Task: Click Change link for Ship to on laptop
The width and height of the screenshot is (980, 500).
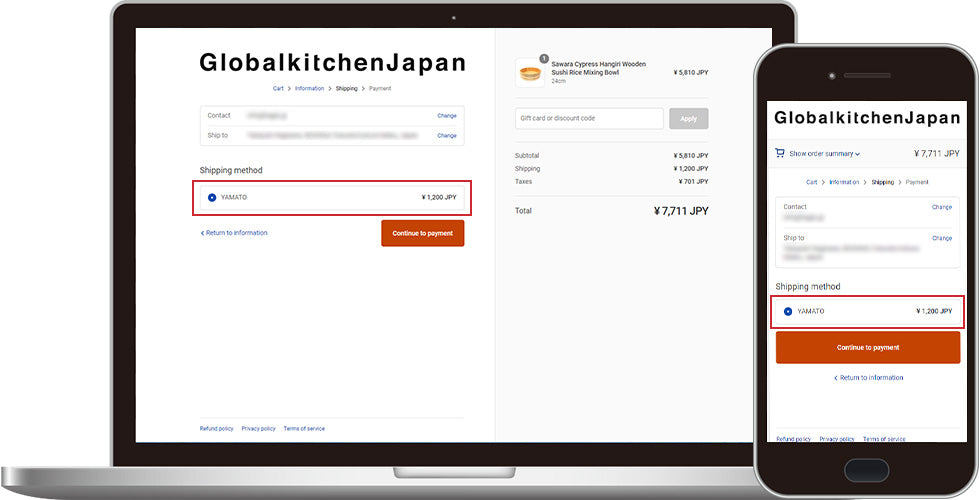Action: coord(446,136)
